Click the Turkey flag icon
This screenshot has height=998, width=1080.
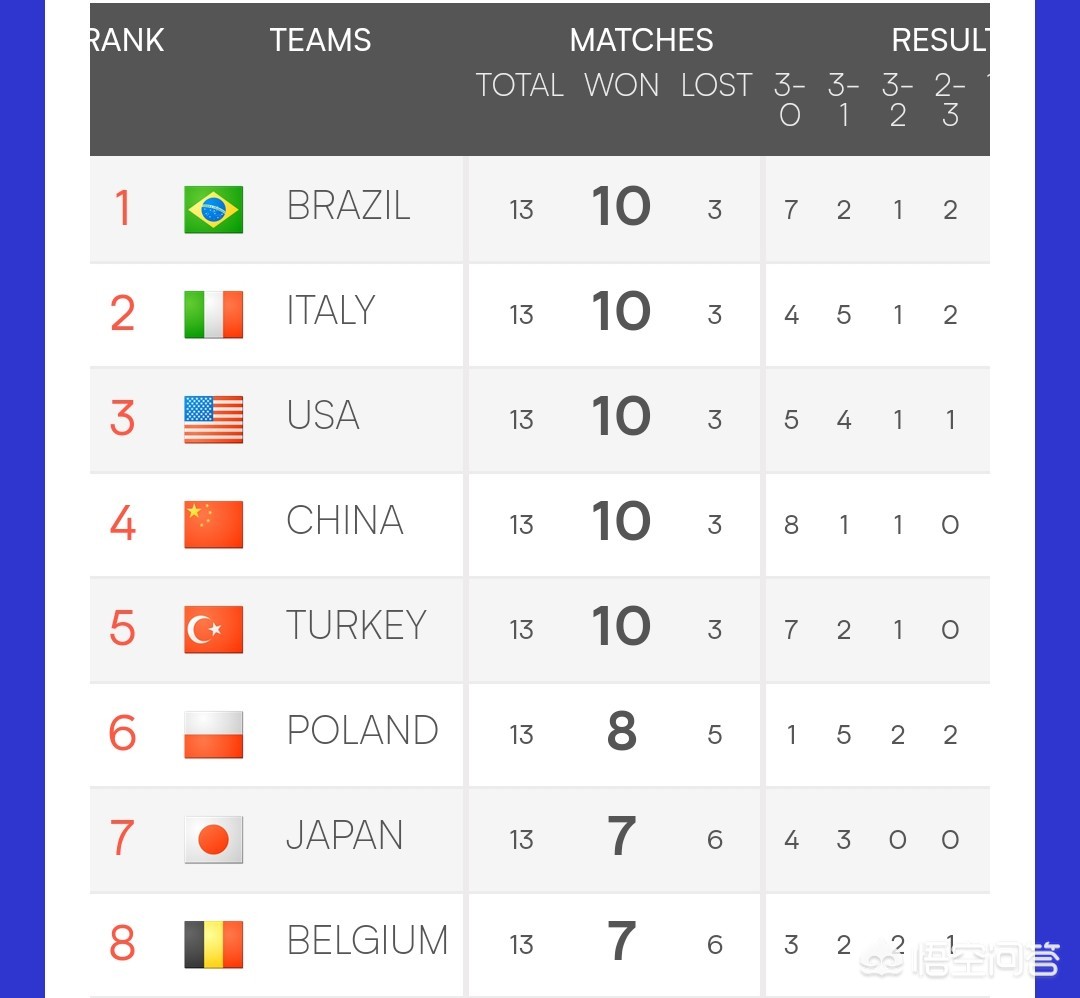[213, 629]
